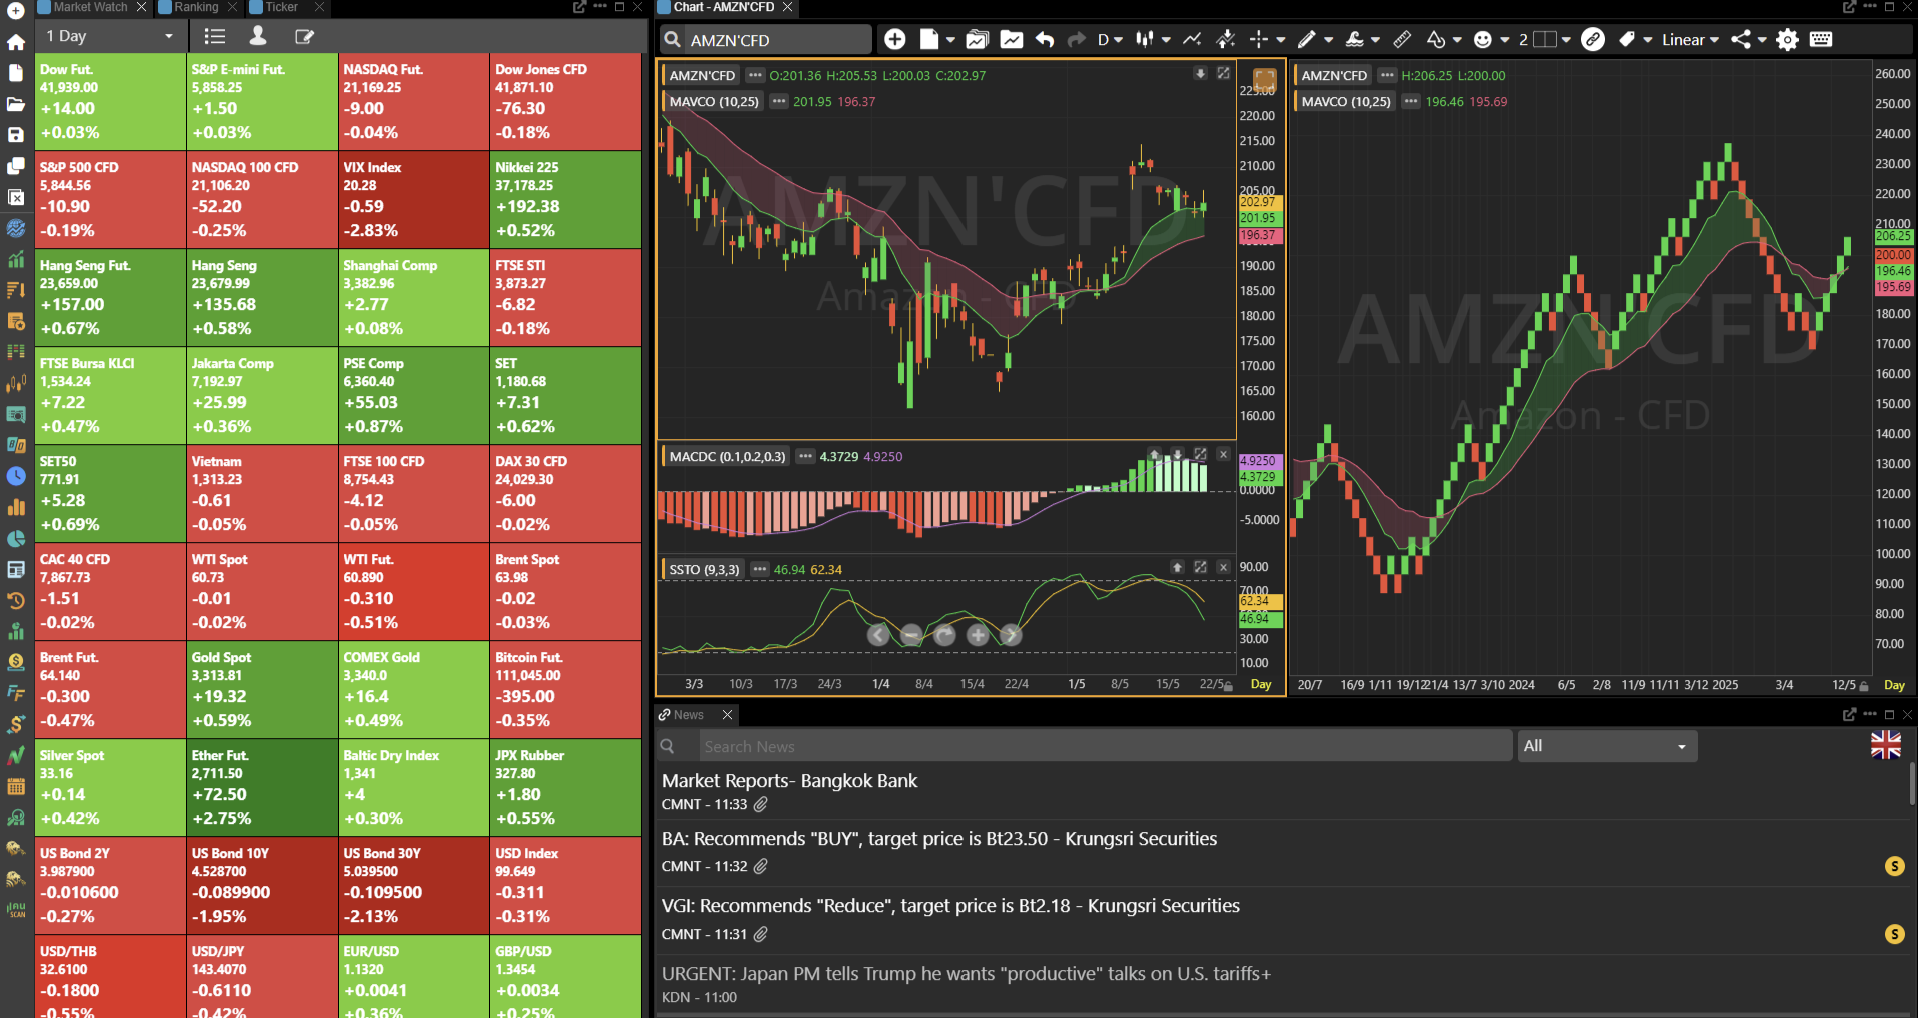Click the save disk icon in sidebar

[x=16, y=135]
